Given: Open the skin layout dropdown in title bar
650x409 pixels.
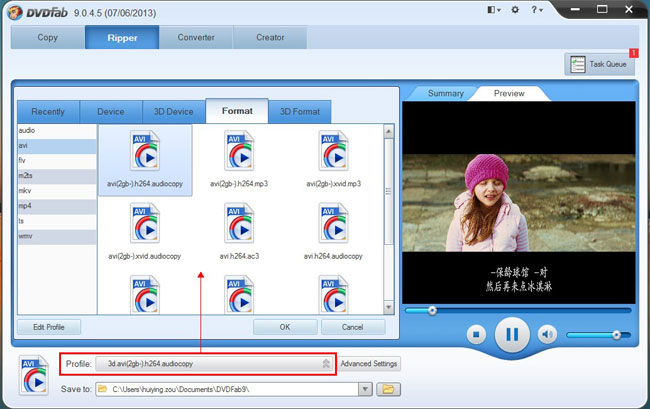Looking at the screenshot, I should [494, 10].
